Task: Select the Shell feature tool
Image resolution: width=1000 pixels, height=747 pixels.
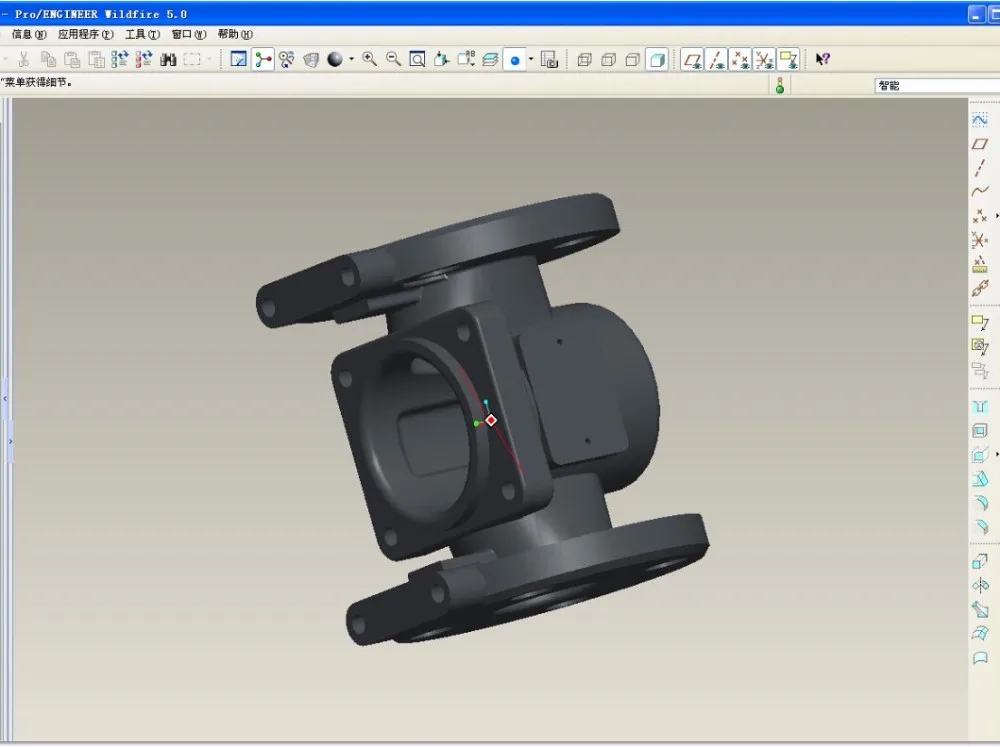Action: (980, 431)
